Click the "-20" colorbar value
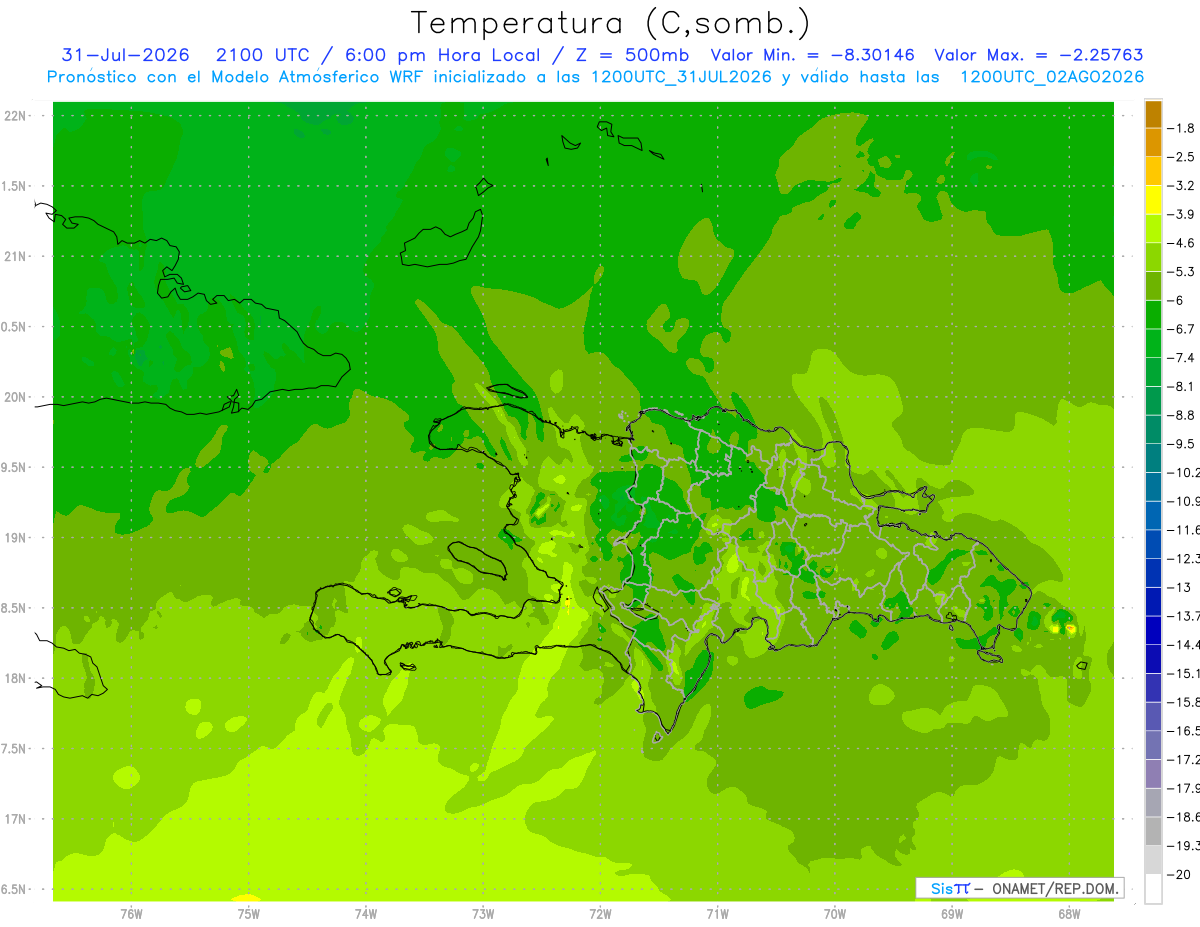Image resolution: width=1200 pixels, height=927 pixels. tap(1181, 875)
